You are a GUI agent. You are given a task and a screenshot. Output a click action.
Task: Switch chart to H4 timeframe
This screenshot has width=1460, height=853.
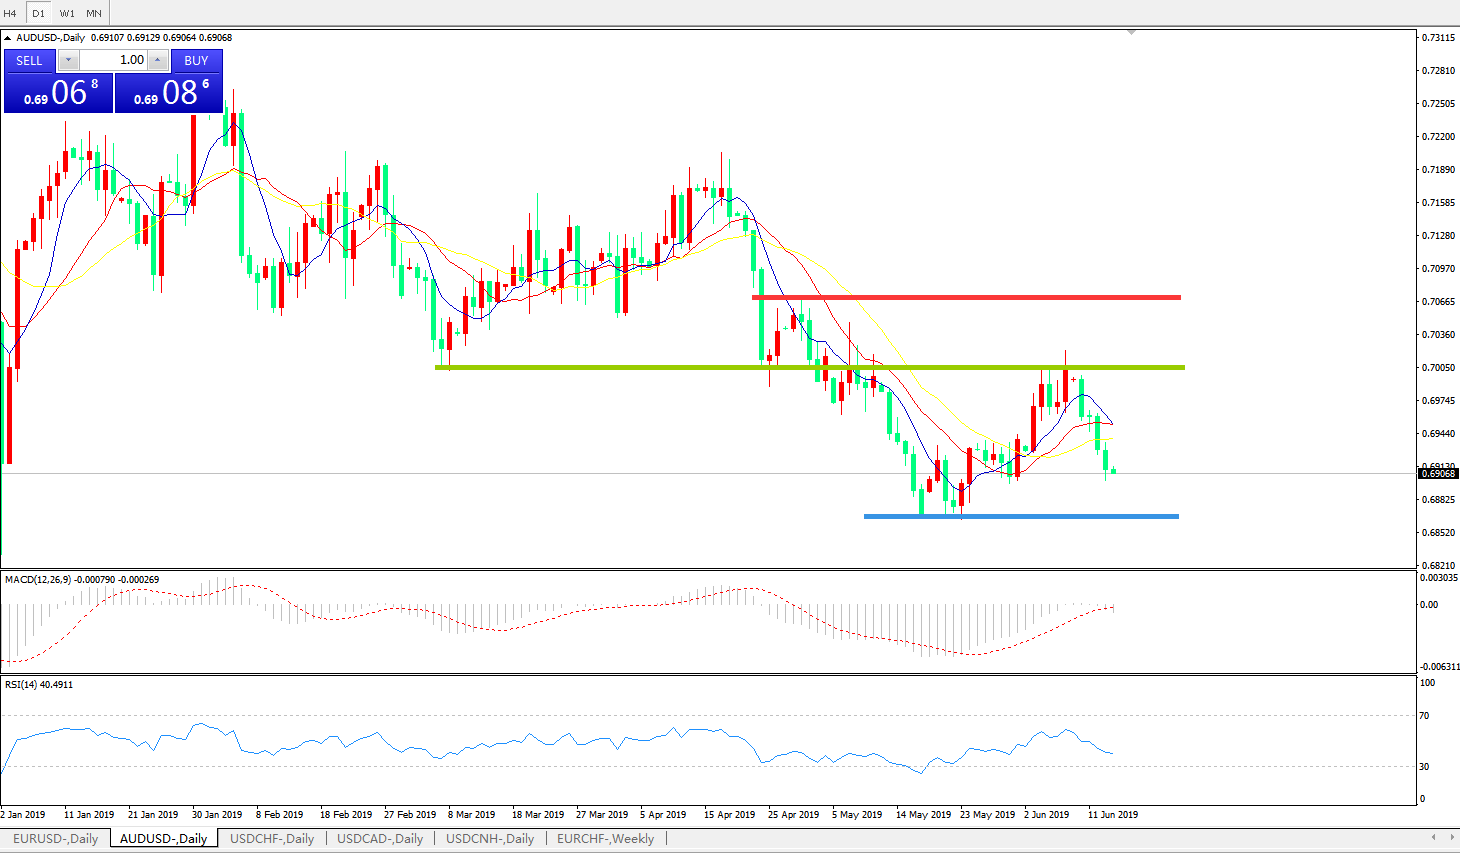(x=10, y=13)
